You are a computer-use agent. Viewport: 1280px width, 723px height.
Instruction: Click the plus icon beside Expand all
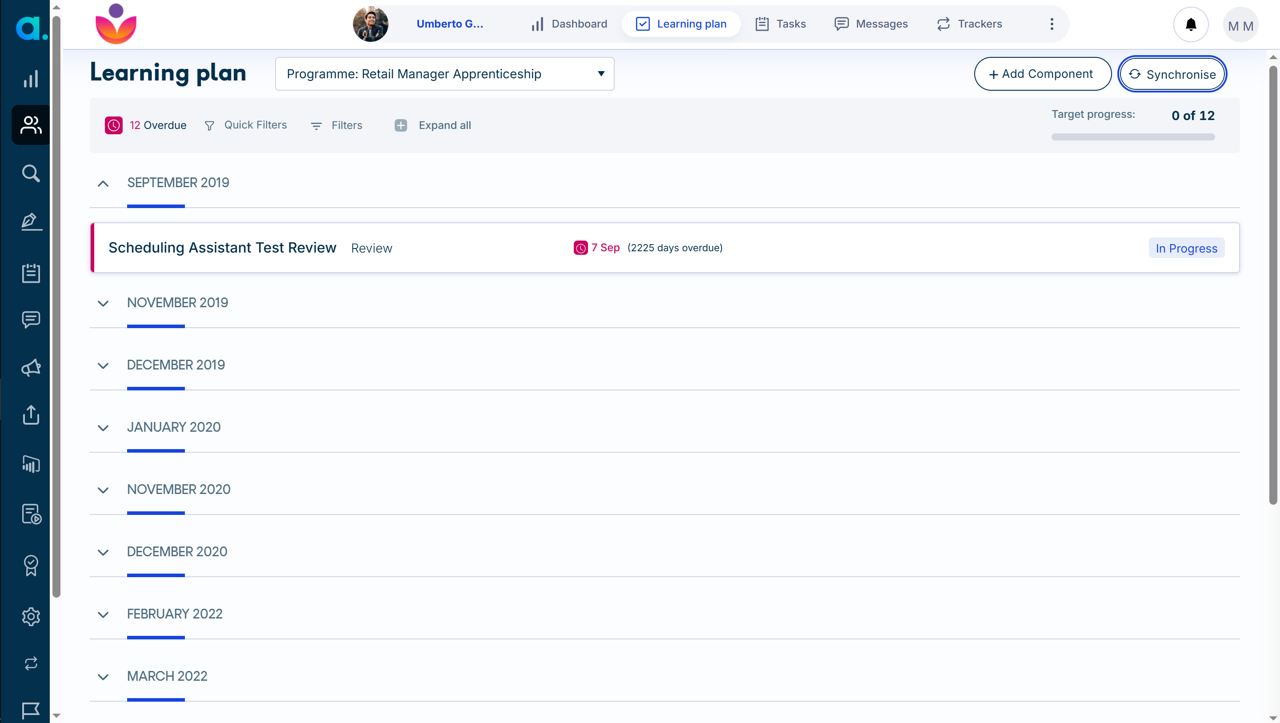tap(401, 125)
